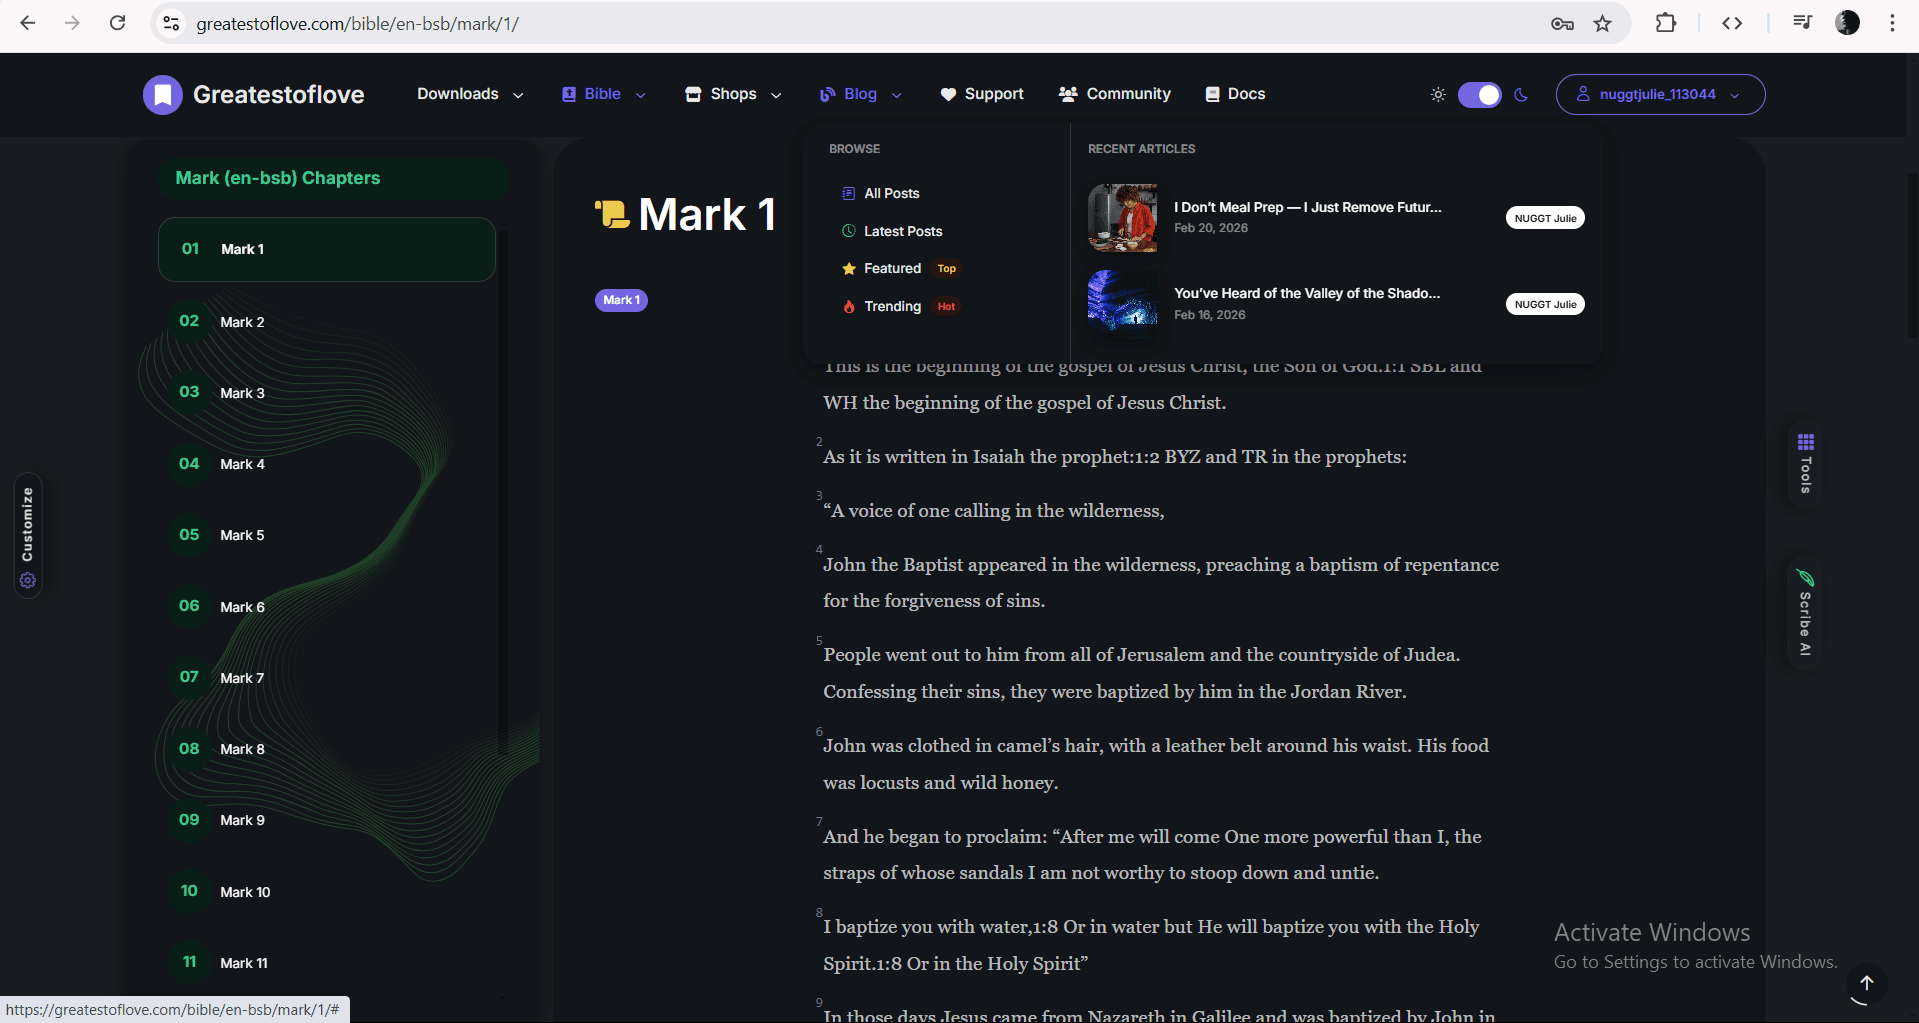Image resolution: width=1919 pixels, height=1023 pixels.
Task: Go to the Community page
Action: (1114, 94)
